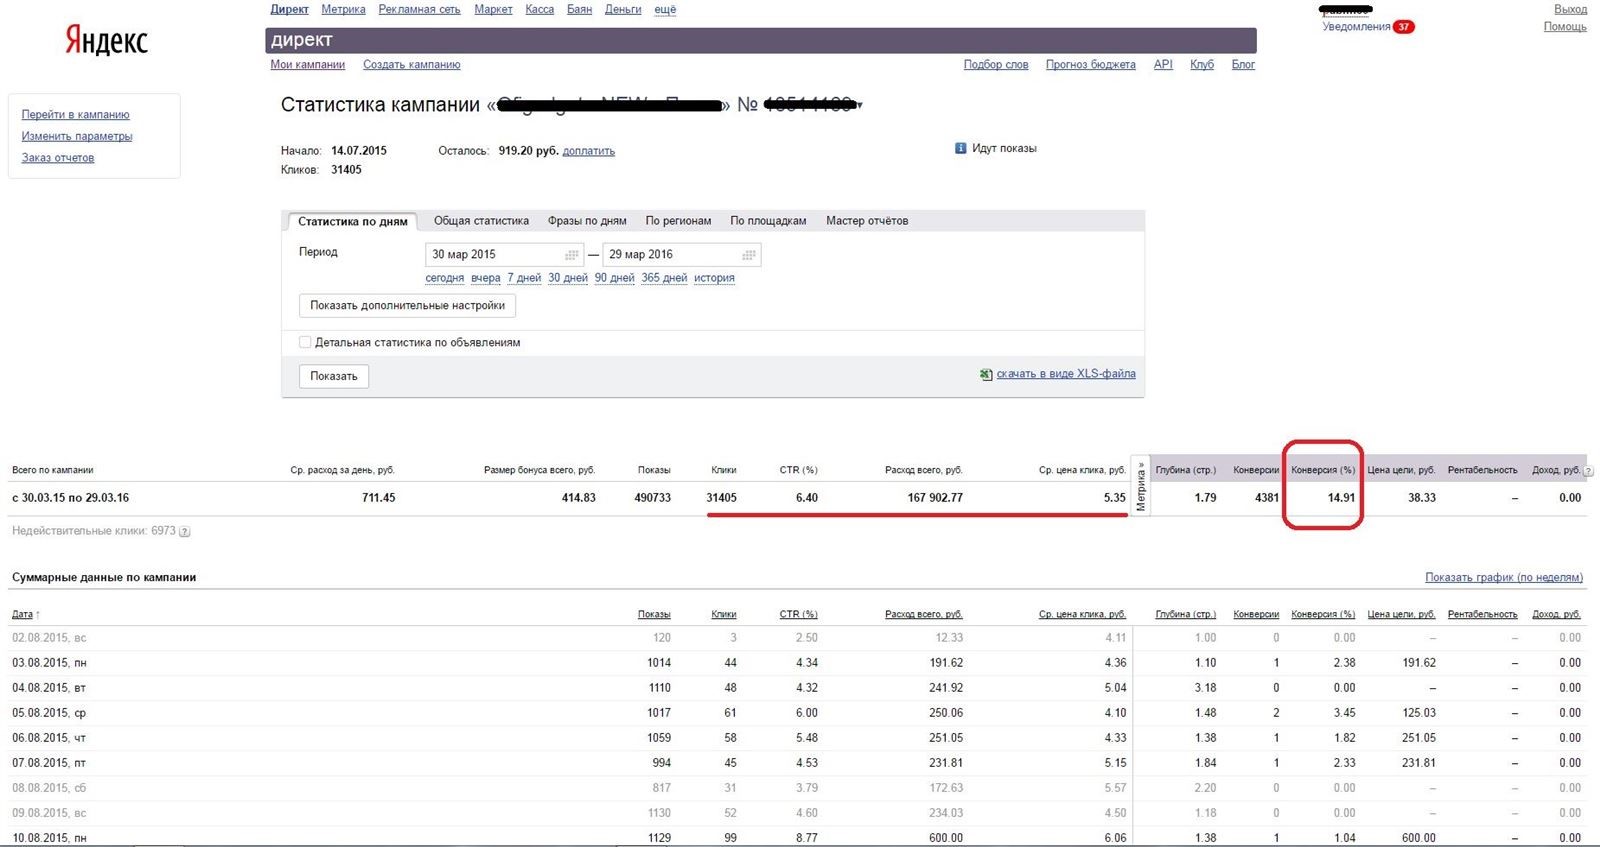The width and height of the screenshot is (1600, 847).
Task: Open the Прогноз бюджета link
Action: click(1090, 65)
